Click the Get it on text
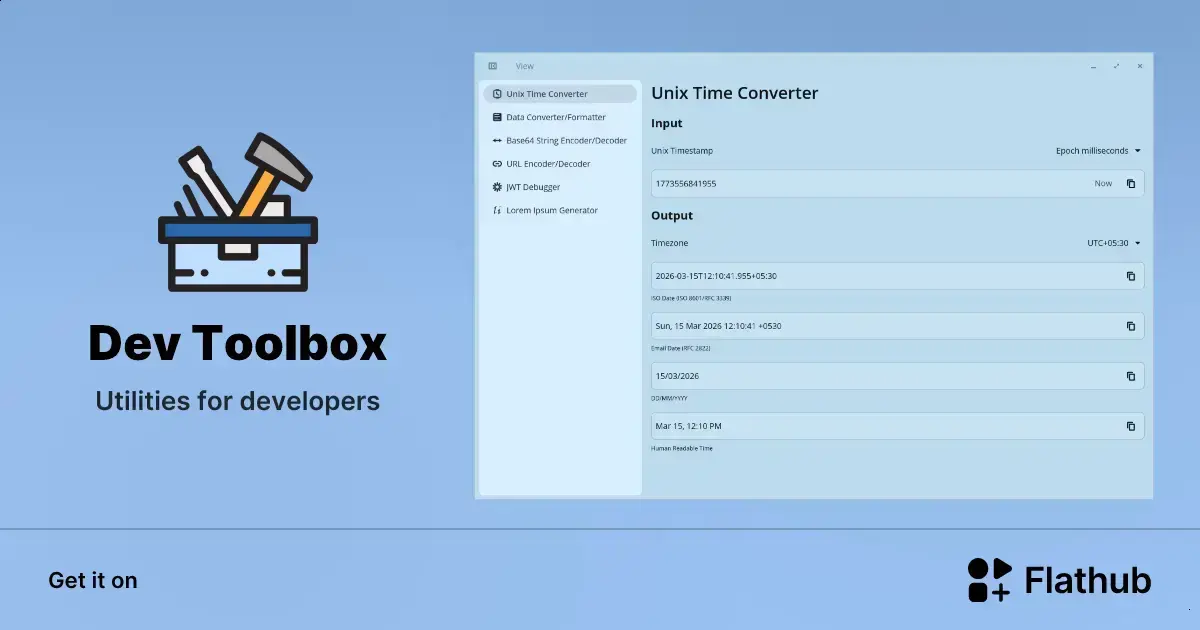Viewport: 1200px width, 630px height. [93, 580]
